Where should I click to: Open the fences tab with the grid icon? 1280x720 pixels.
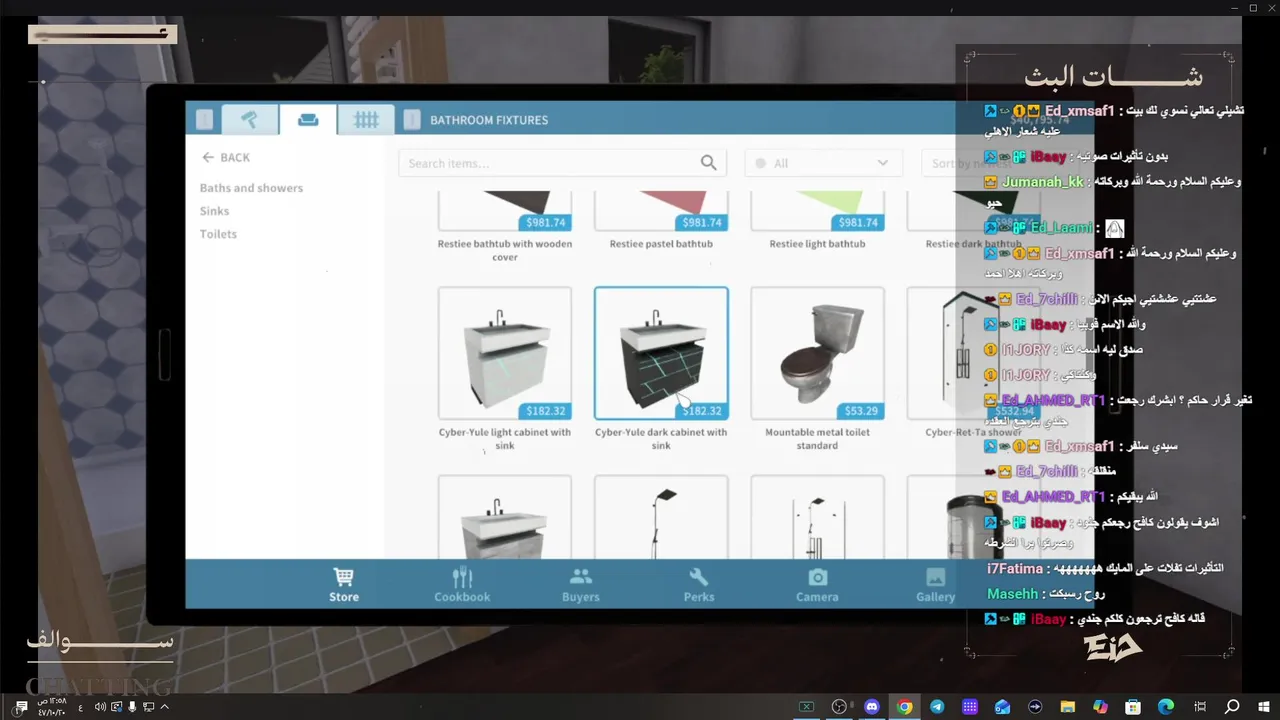tap(366, 120)
